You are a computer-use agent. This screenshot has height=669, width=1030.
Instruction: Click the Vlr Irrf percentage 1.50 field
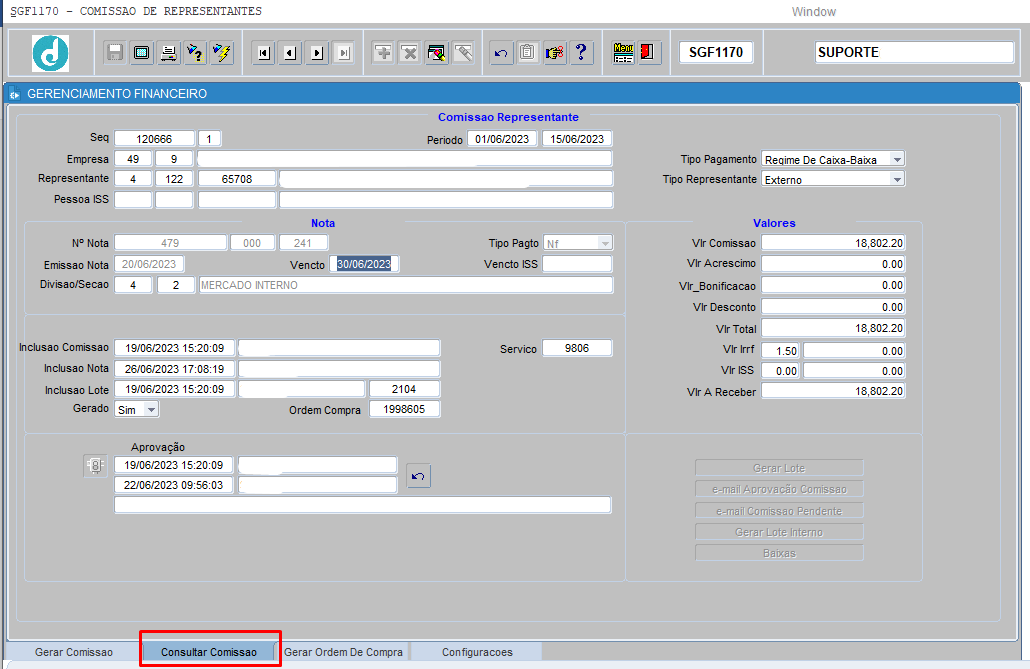pyautogui.click(x=780, y=350)
